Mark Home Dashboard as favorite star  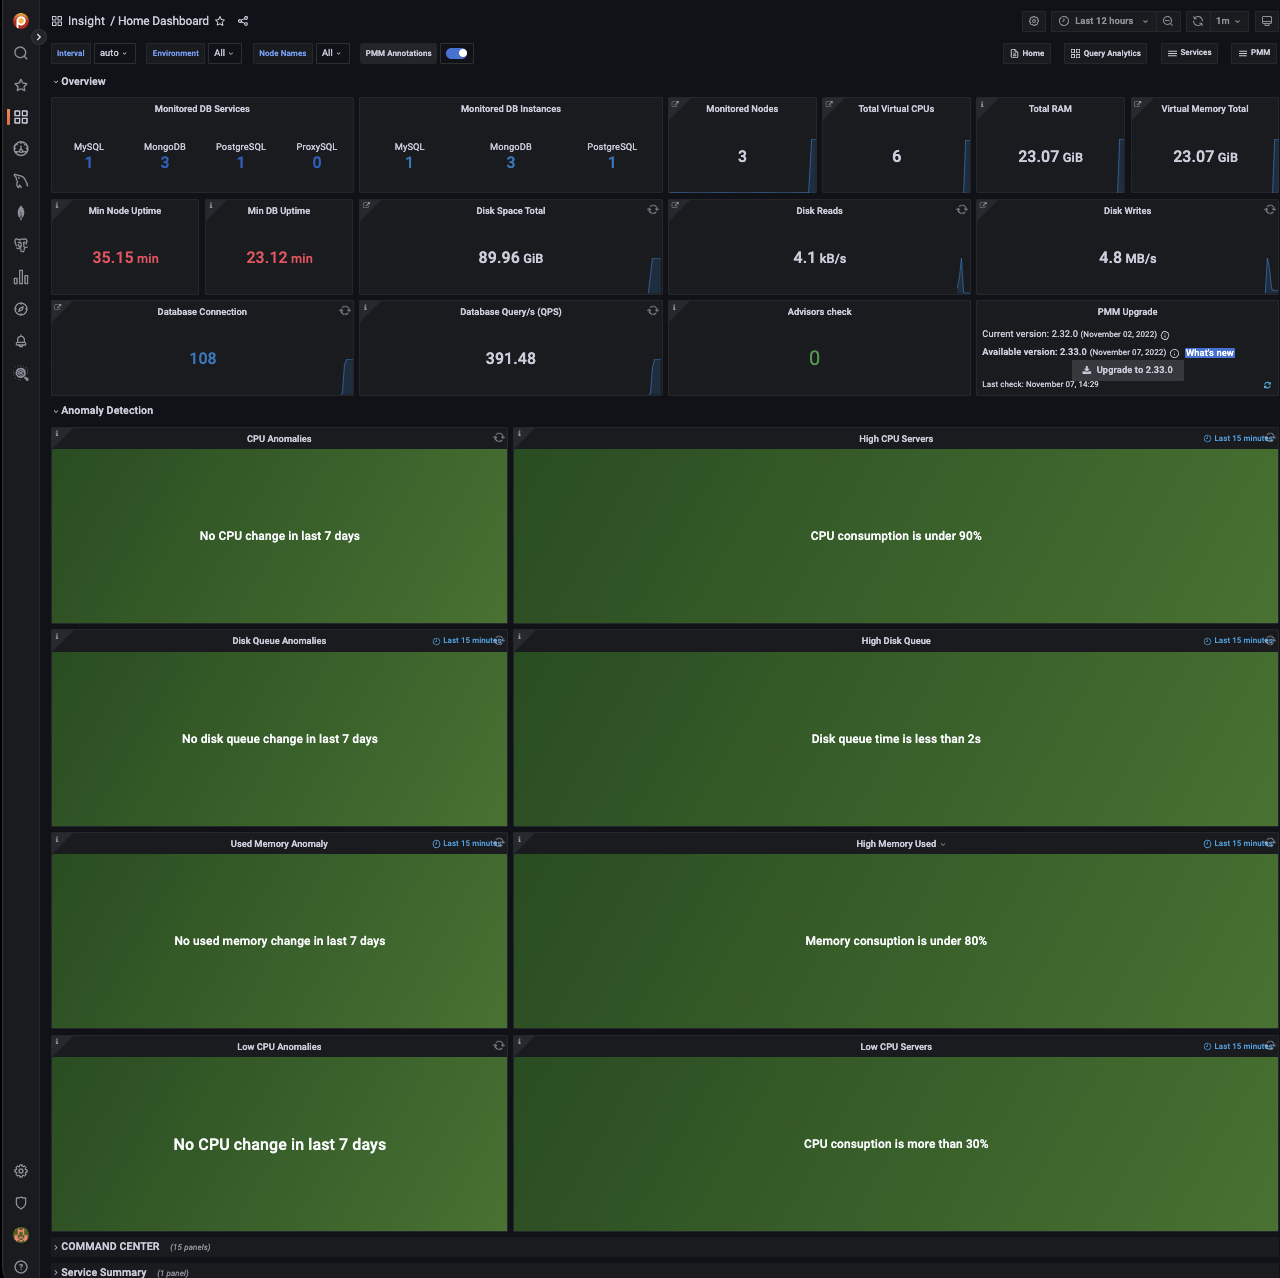220,21
